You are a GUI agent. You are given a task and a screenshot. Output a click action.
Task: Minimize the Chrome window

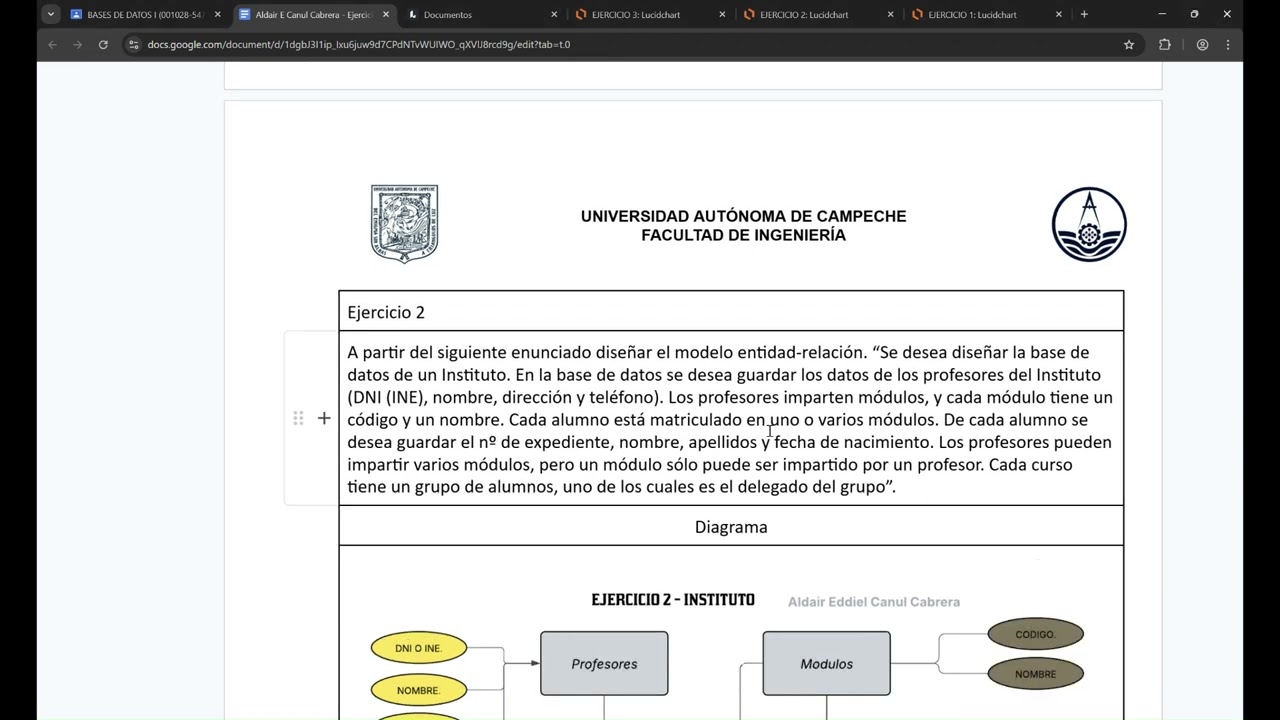(1161, 14)
